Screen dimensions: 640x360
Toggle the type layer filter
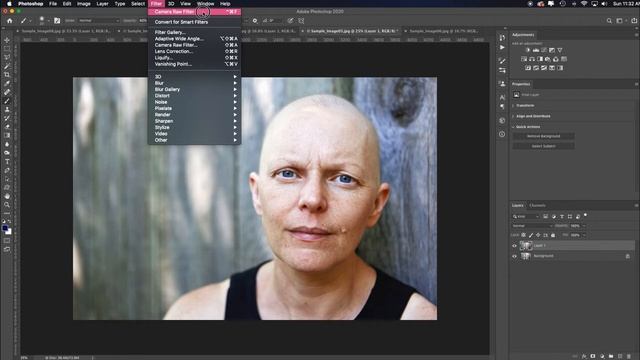[x=562, y=216]
